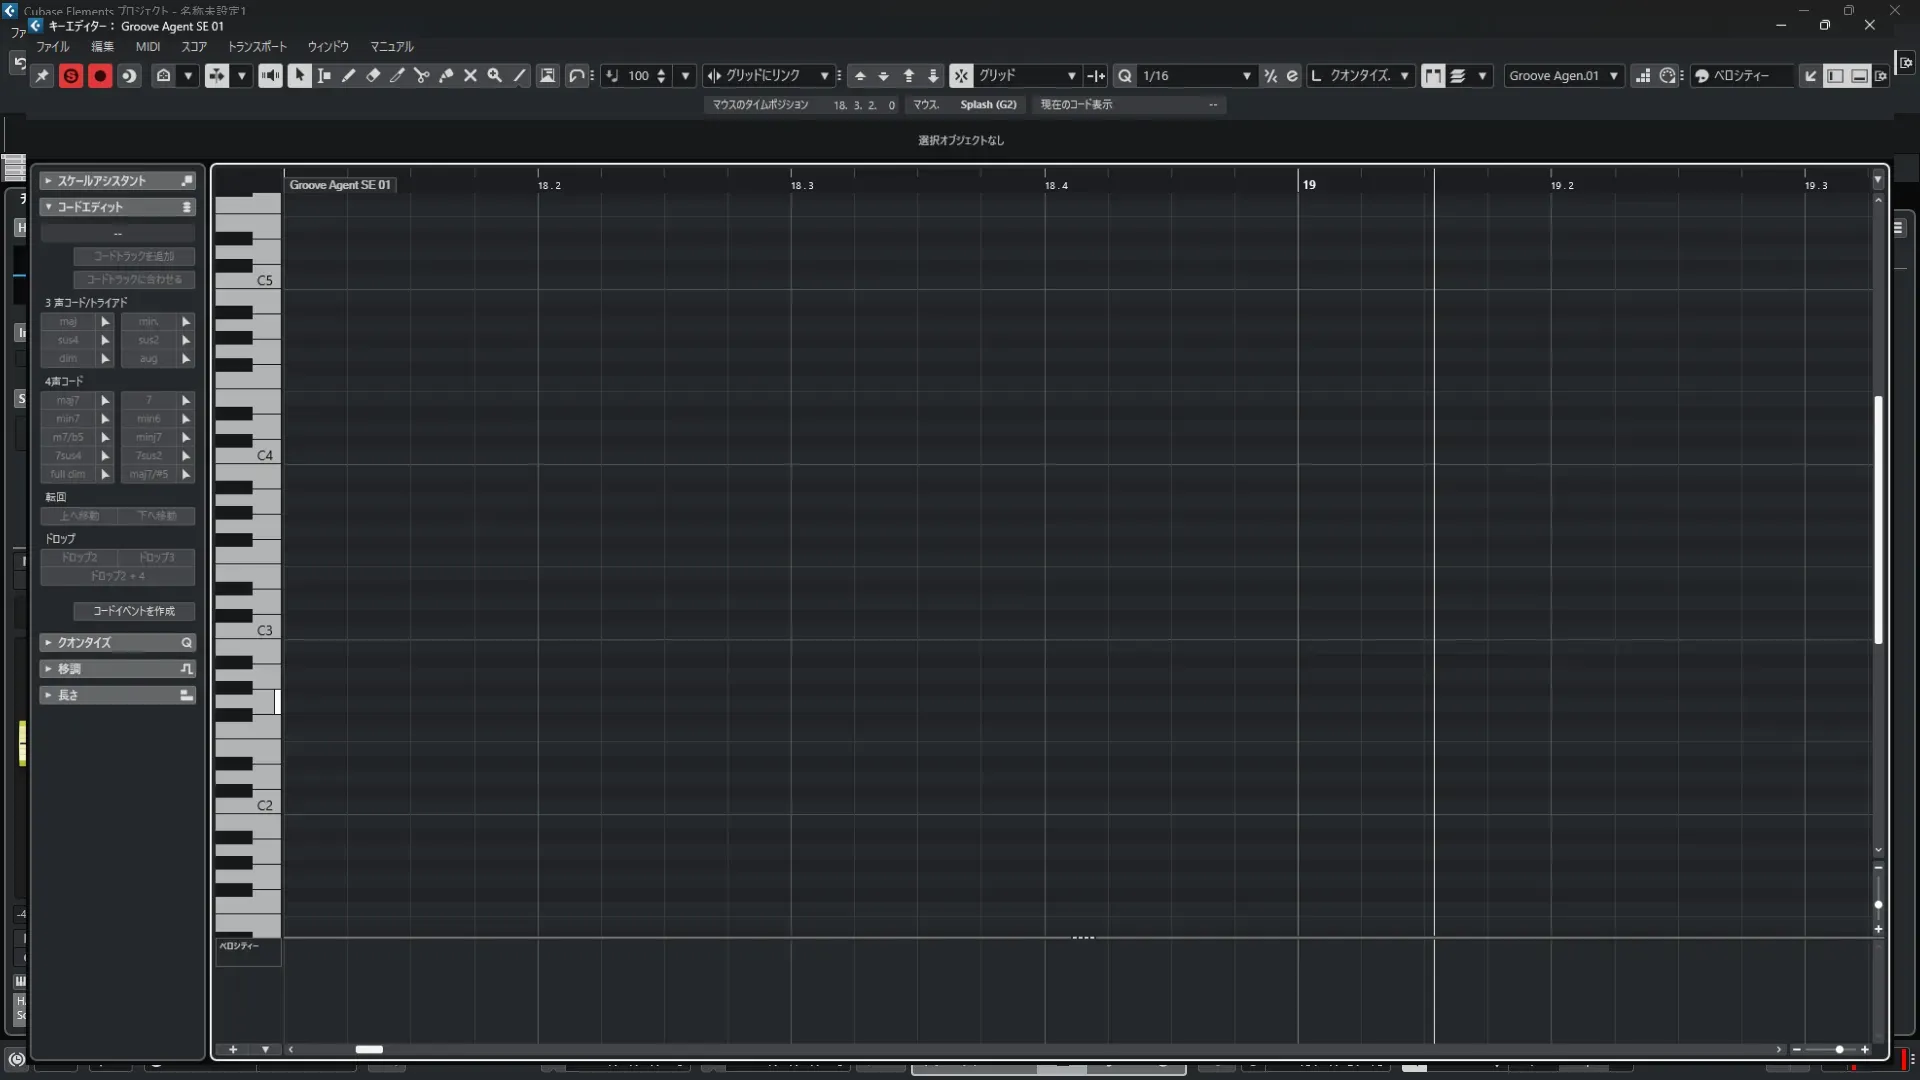Open the MIDI menu
The image size is (1920, 1080).
tap(148, 47)
